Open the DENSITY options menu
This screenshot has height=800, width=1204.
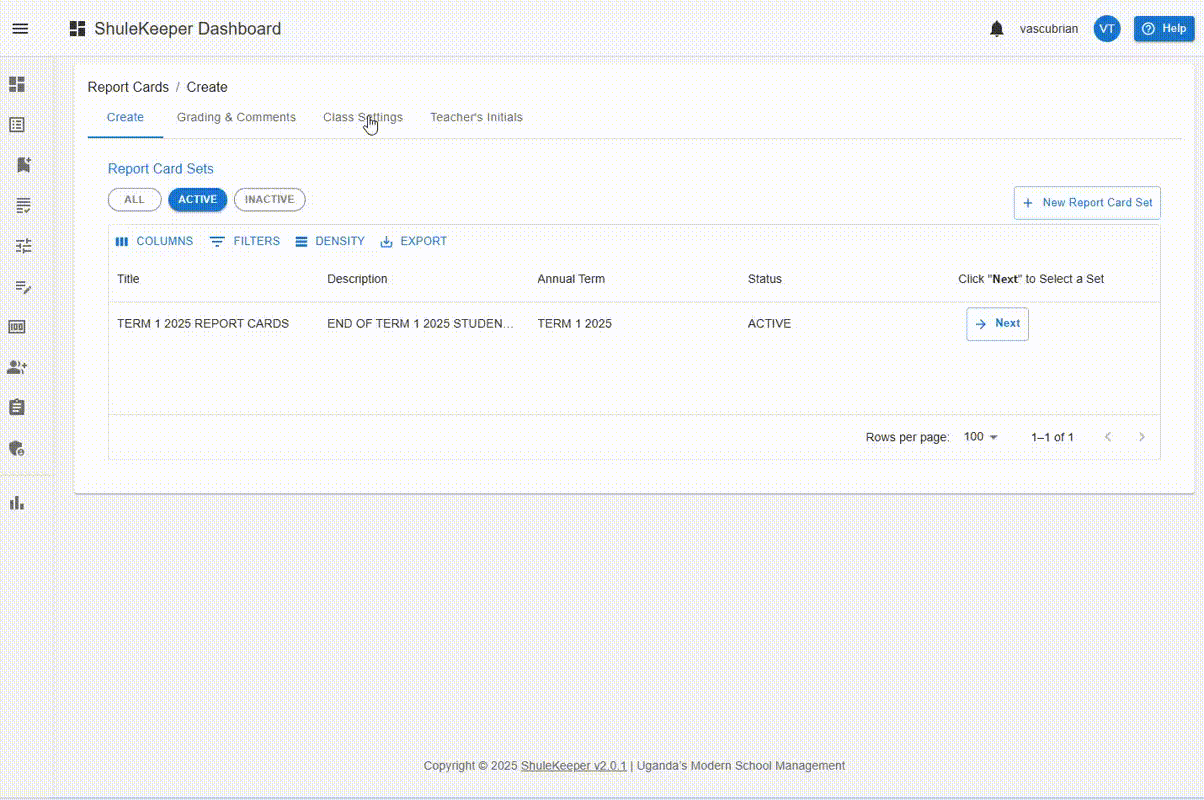330,241
